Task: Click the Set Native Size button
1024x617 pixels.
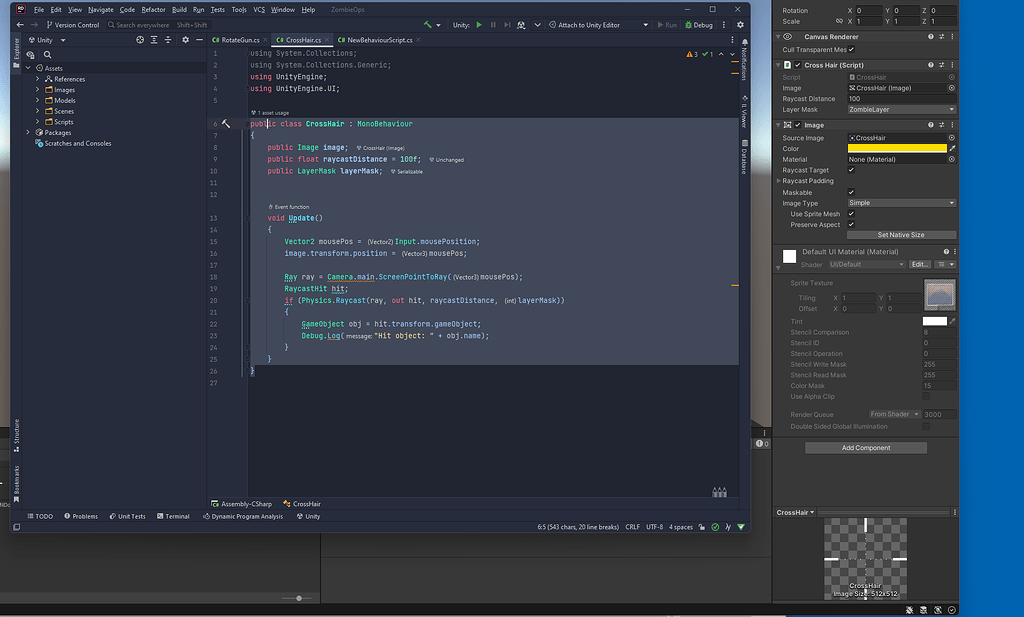Action: (900, 235)
